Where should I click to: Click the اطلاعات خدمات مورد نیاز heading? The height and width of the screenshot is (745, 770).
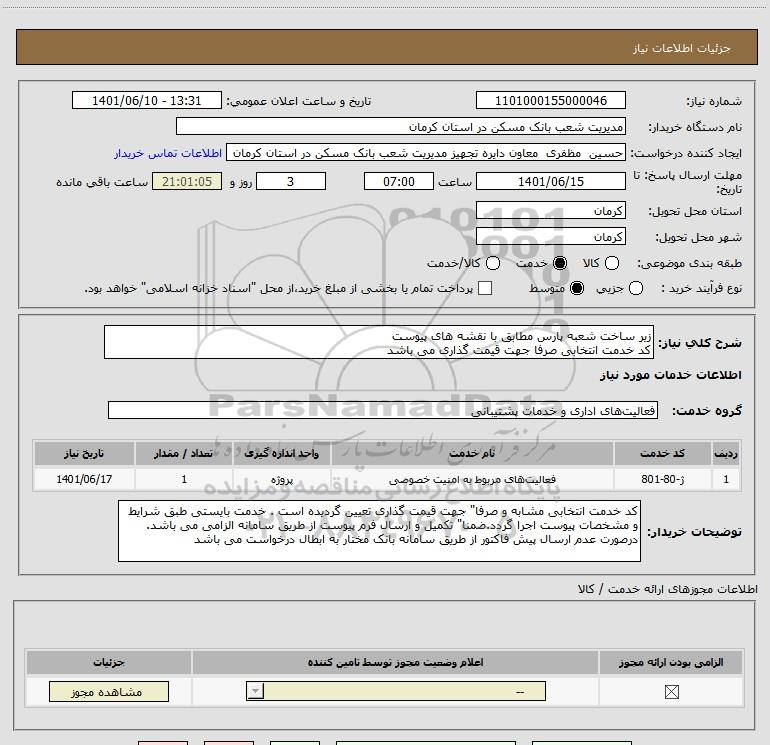click(670, 375)
